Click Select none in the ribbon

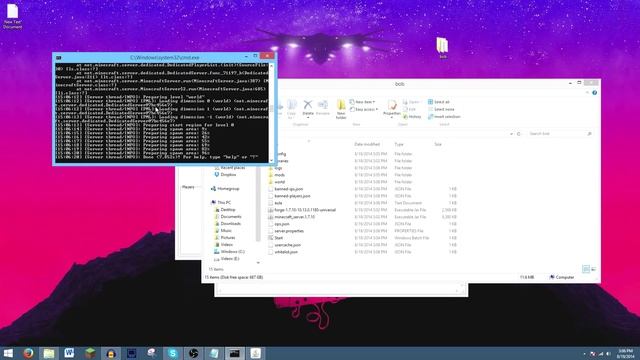click(441, 109)
